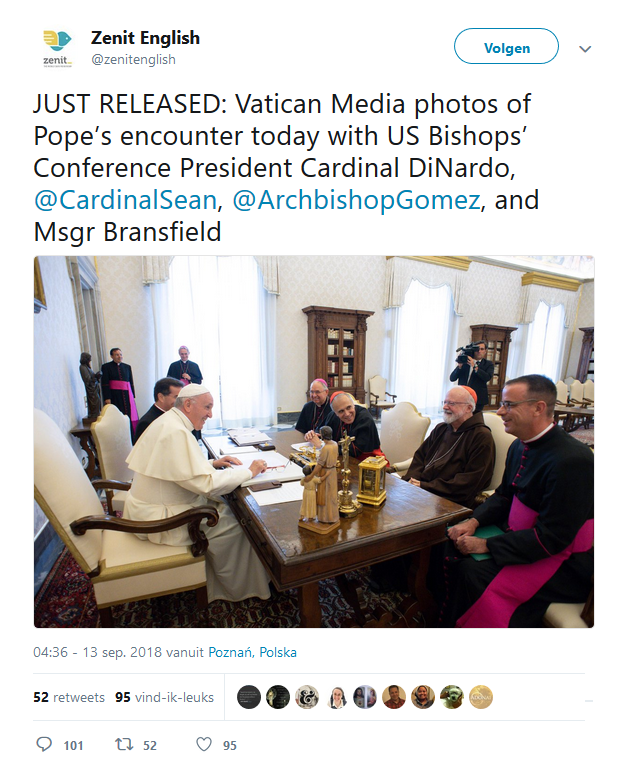This screenshot has height=776, width=627.
Task: Open the ampersand liker avatar
Action: (x=308, y=697)
